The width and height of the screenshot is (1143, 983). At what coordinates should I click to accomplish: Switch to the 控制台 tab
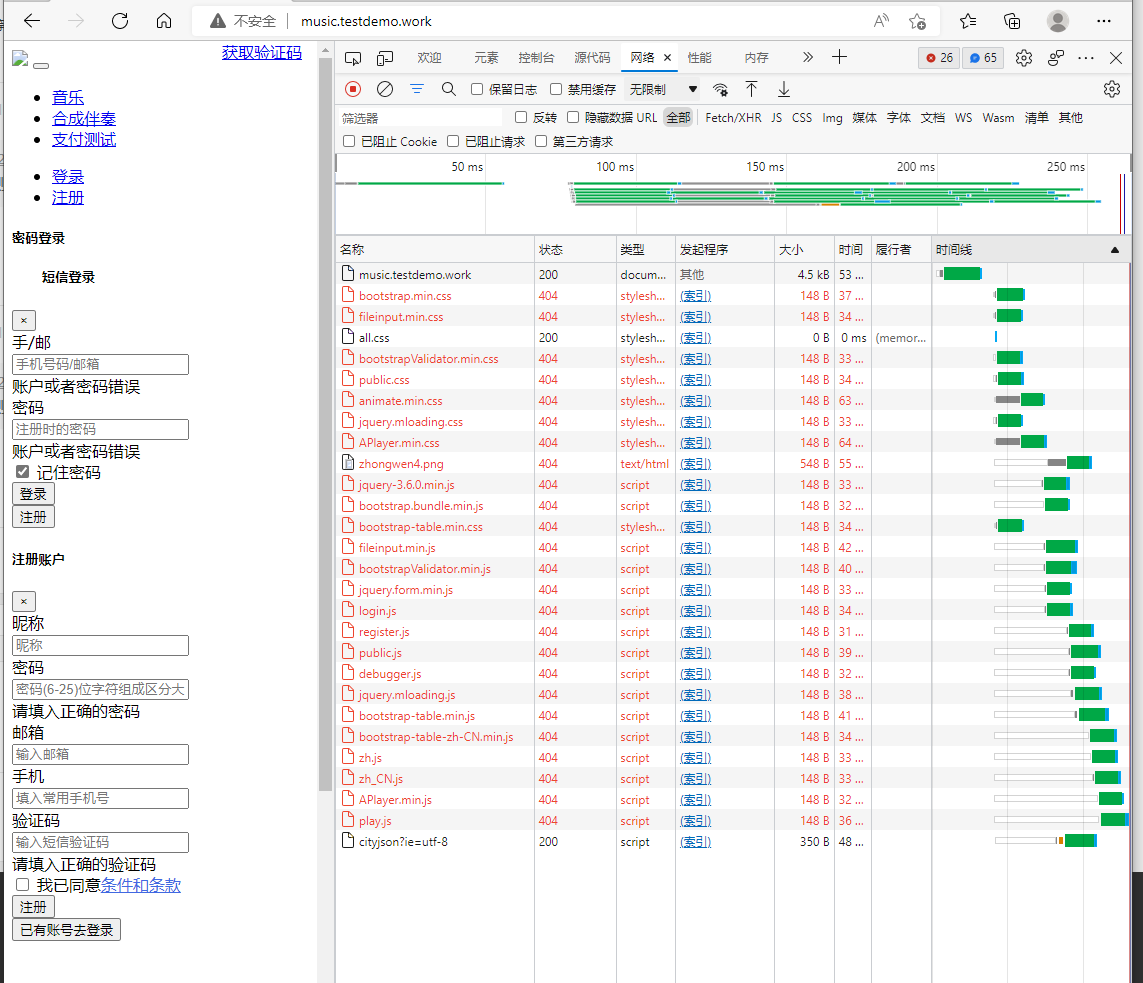[x=536, y=58]
